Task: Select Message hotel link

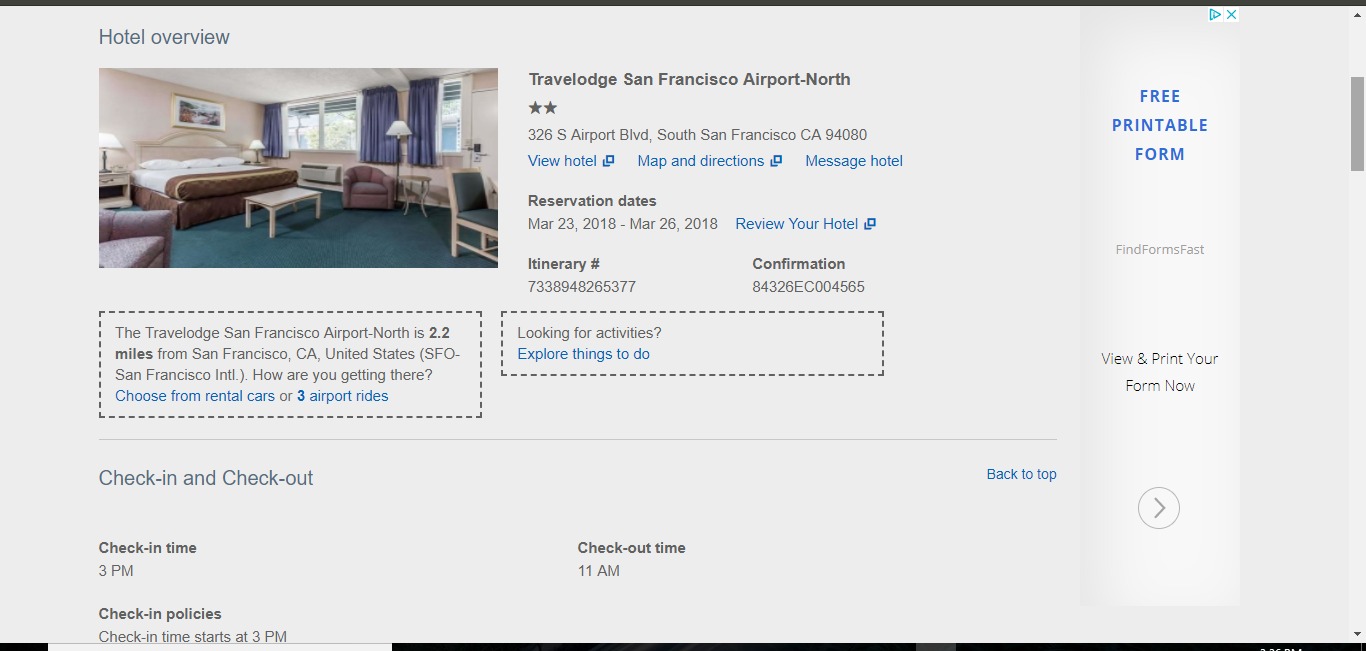Action: coord(854,161)
